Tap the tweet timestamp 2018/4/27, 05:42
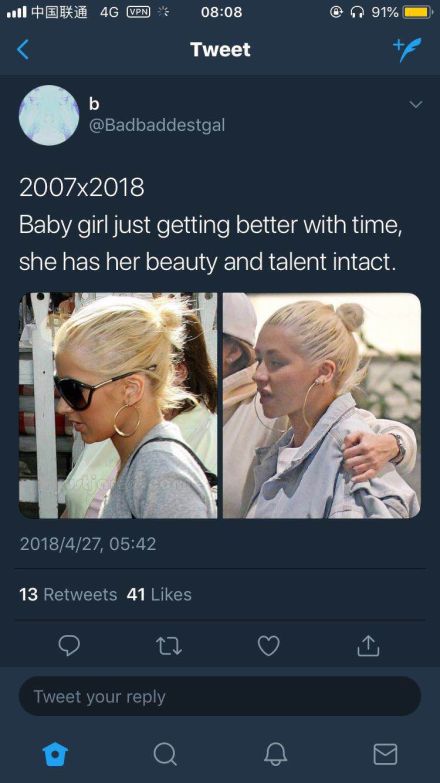The width and height of the screenshot is (440, 783). 88,544
